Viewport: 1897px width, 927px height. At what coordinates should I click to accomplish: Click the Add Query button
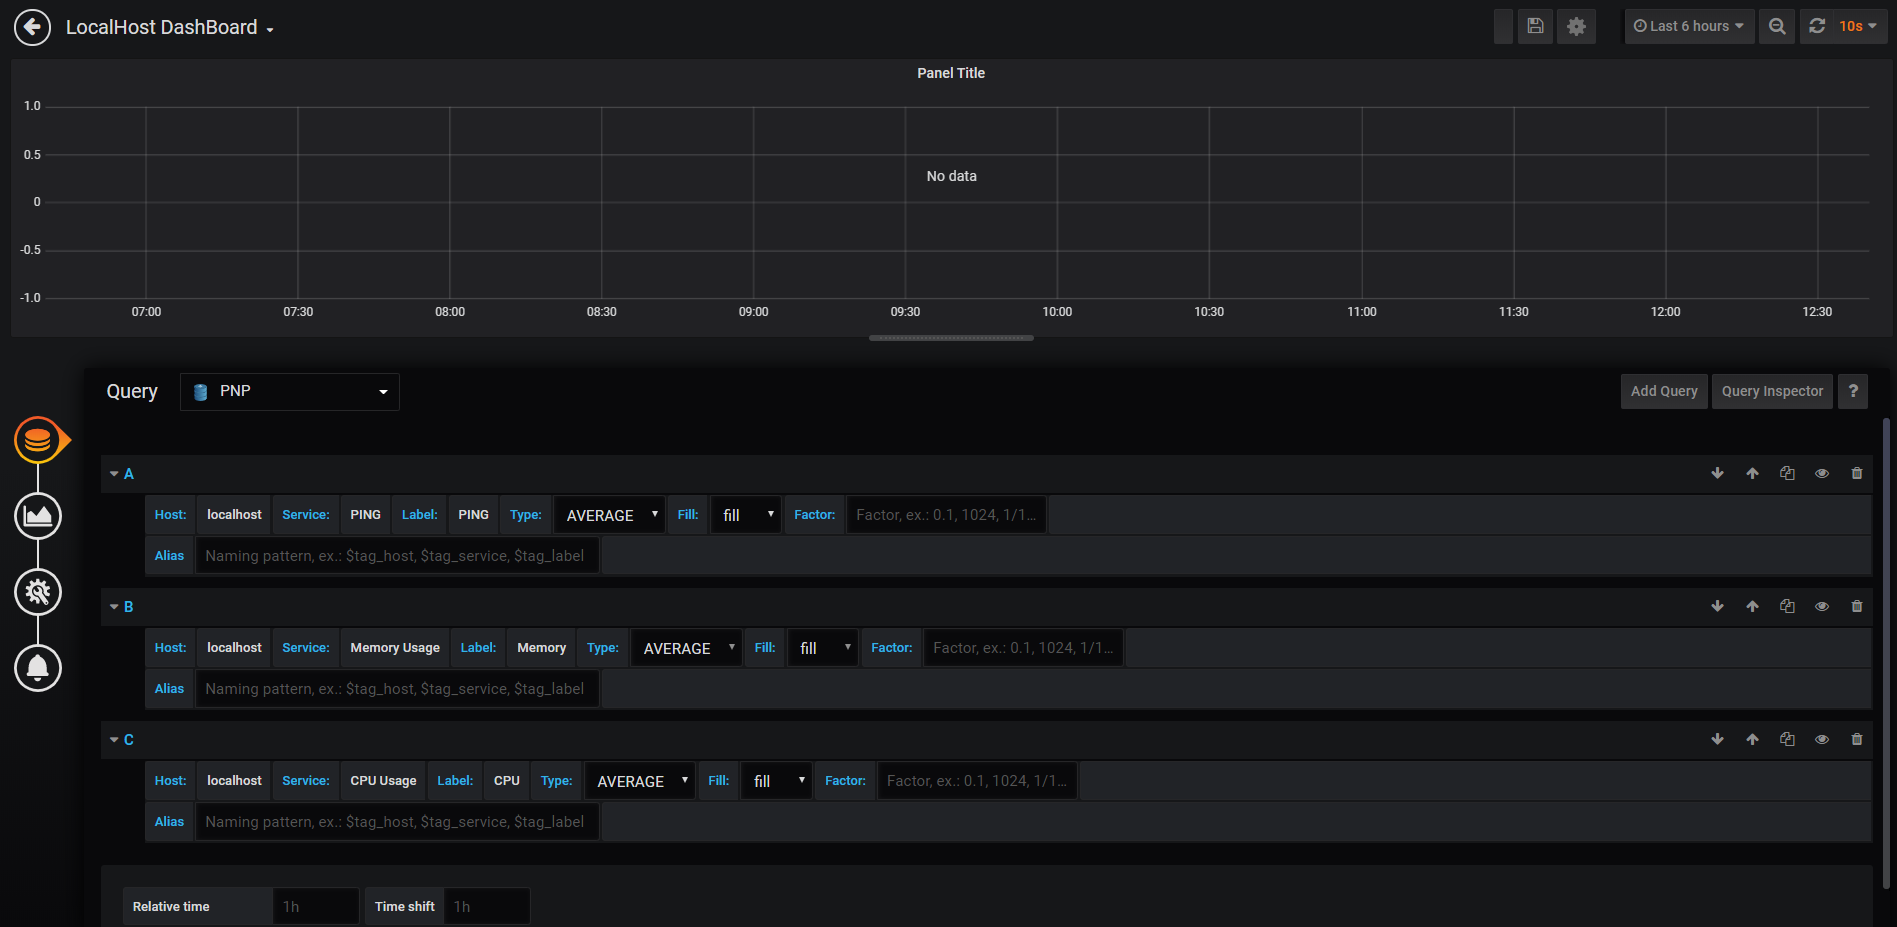(x=1664, y=392)
